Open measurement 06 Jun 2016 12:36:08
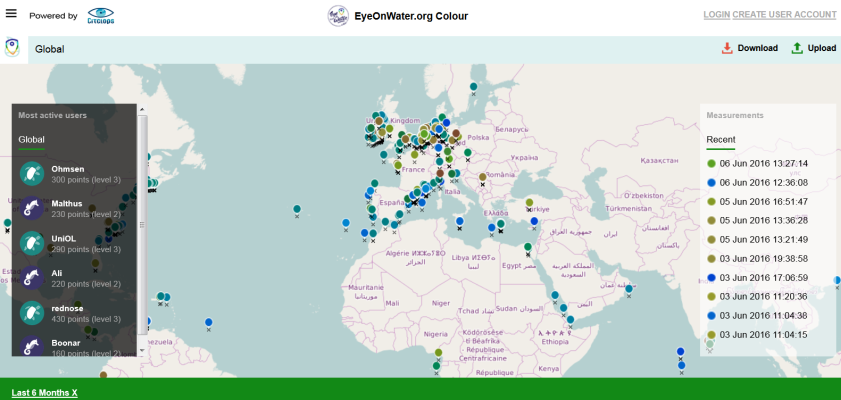Image resolution: width=841 pixels, height=400 pixels. [757, 182]
